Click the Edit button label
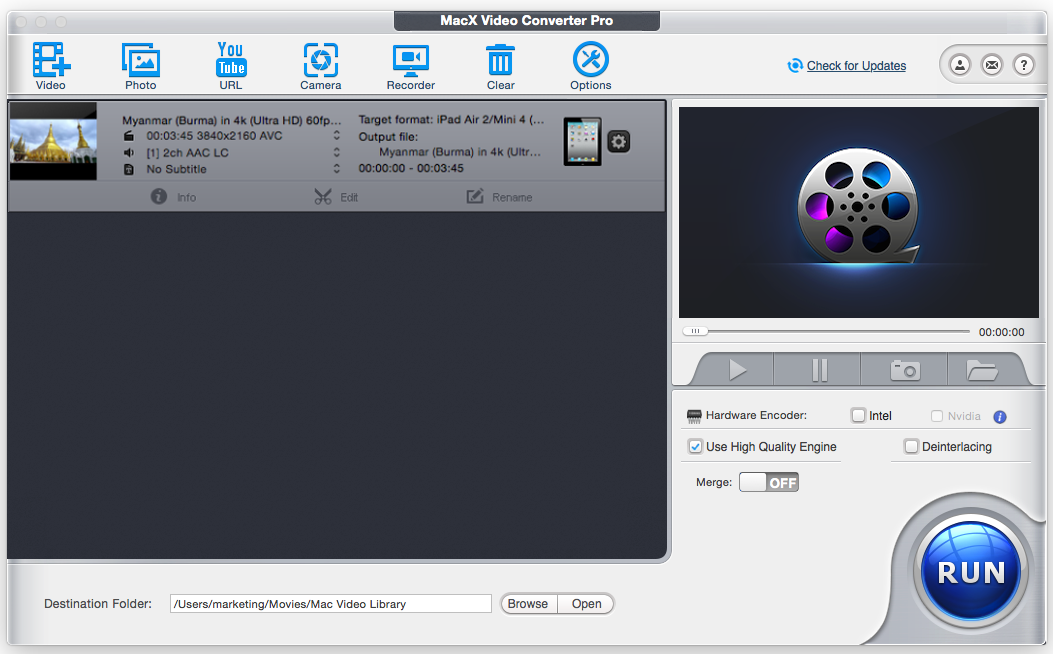Viewport: 1053px width, 654px height. pyautogui.click(x=349, y=197)
